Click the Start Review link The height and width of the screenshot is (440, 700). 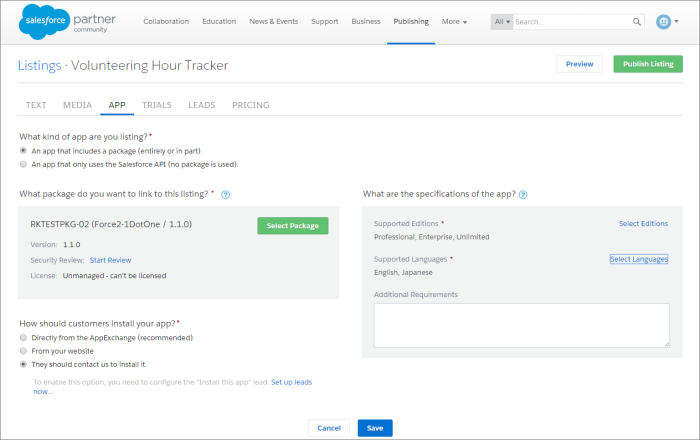111,260
